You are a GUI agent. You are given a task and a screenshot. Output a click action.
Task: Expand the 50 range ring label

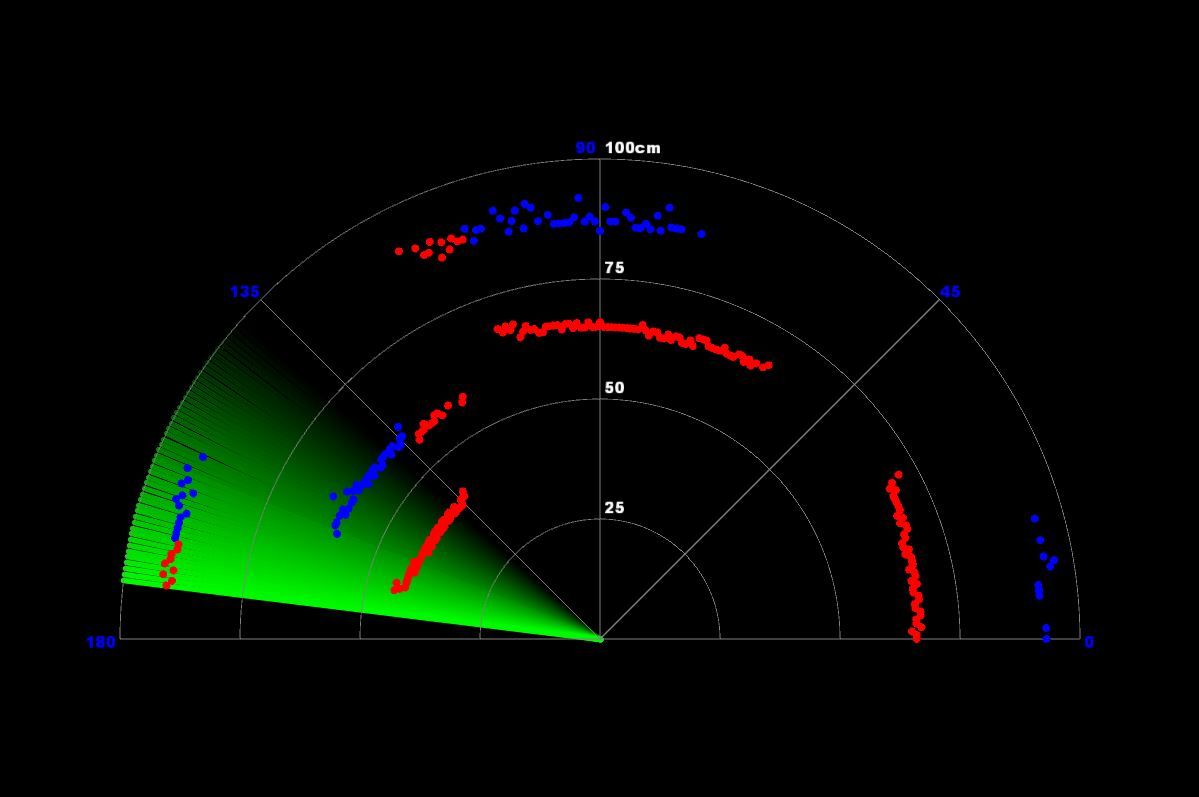click(x=613, y=386)
